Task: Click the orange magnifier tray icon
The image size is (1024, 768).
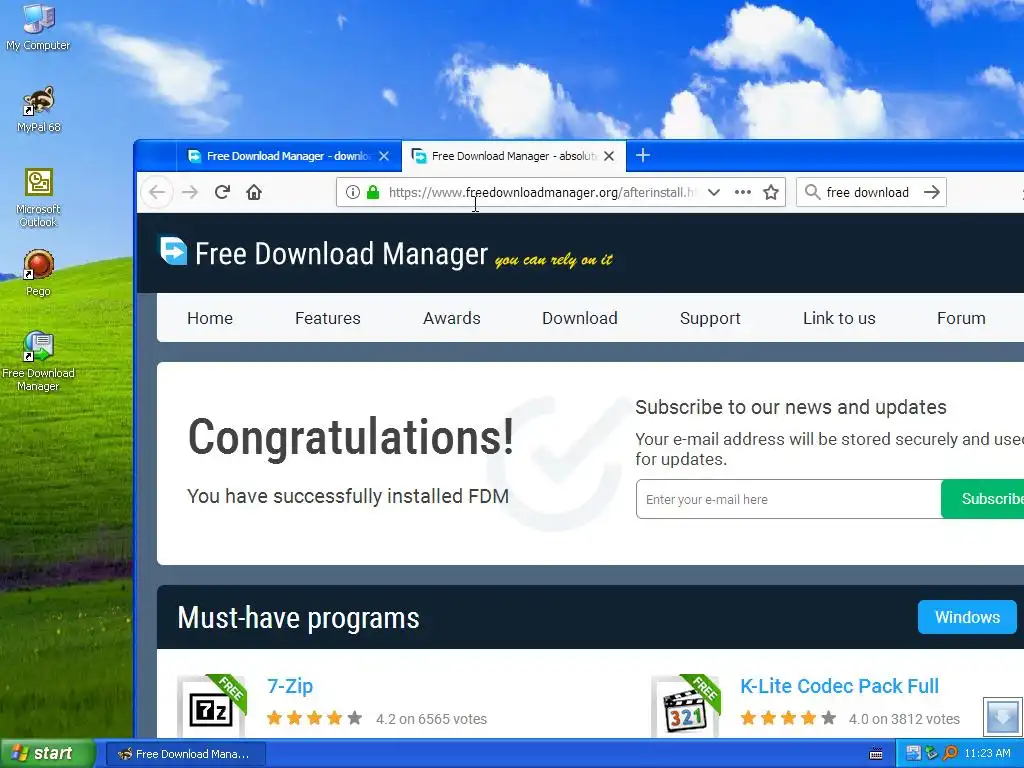Action: [950, 754]
